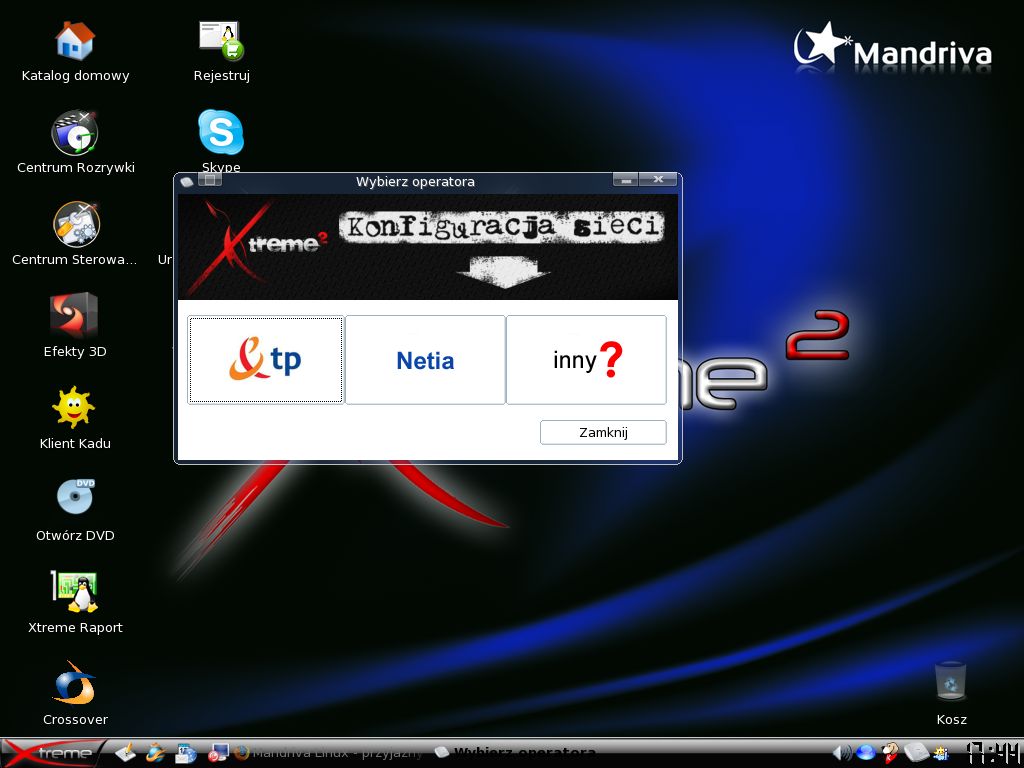Screen dimensions: 1024x768
Task: Click the taskbar clock
Action: (x=993, y=753)
